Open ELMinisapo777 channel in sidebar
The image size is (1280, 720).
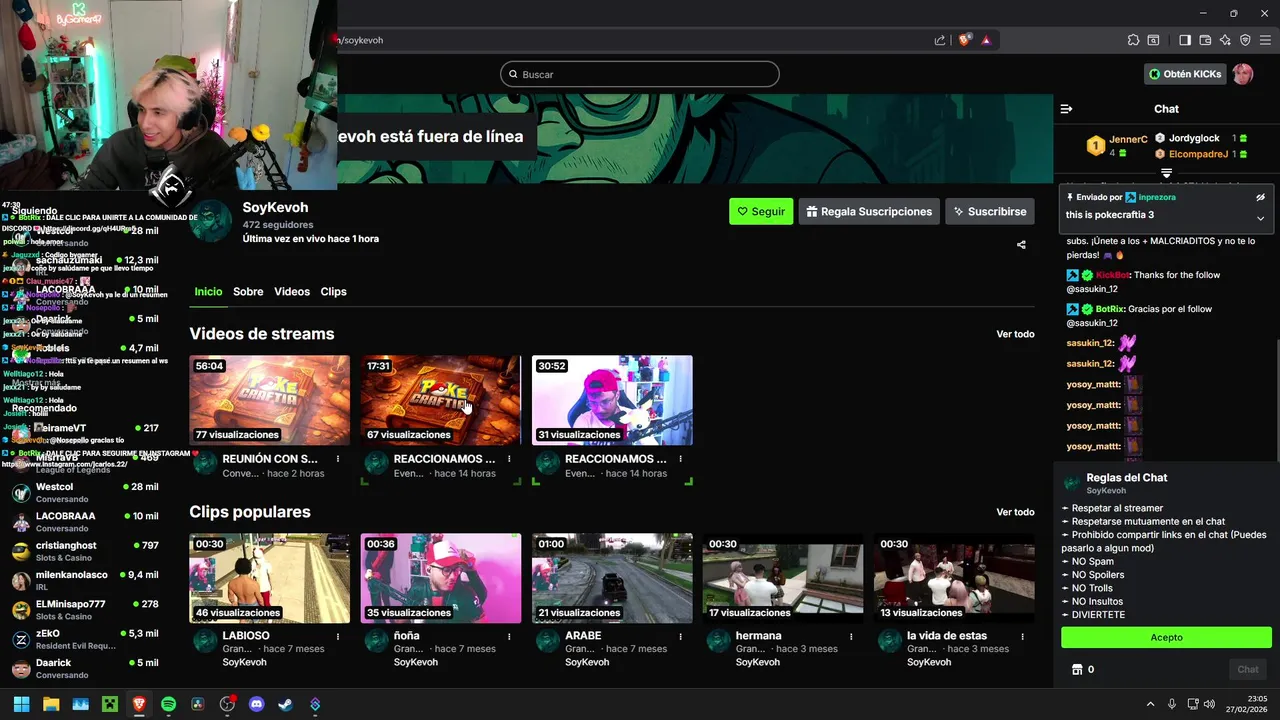(x=85, y=610)
